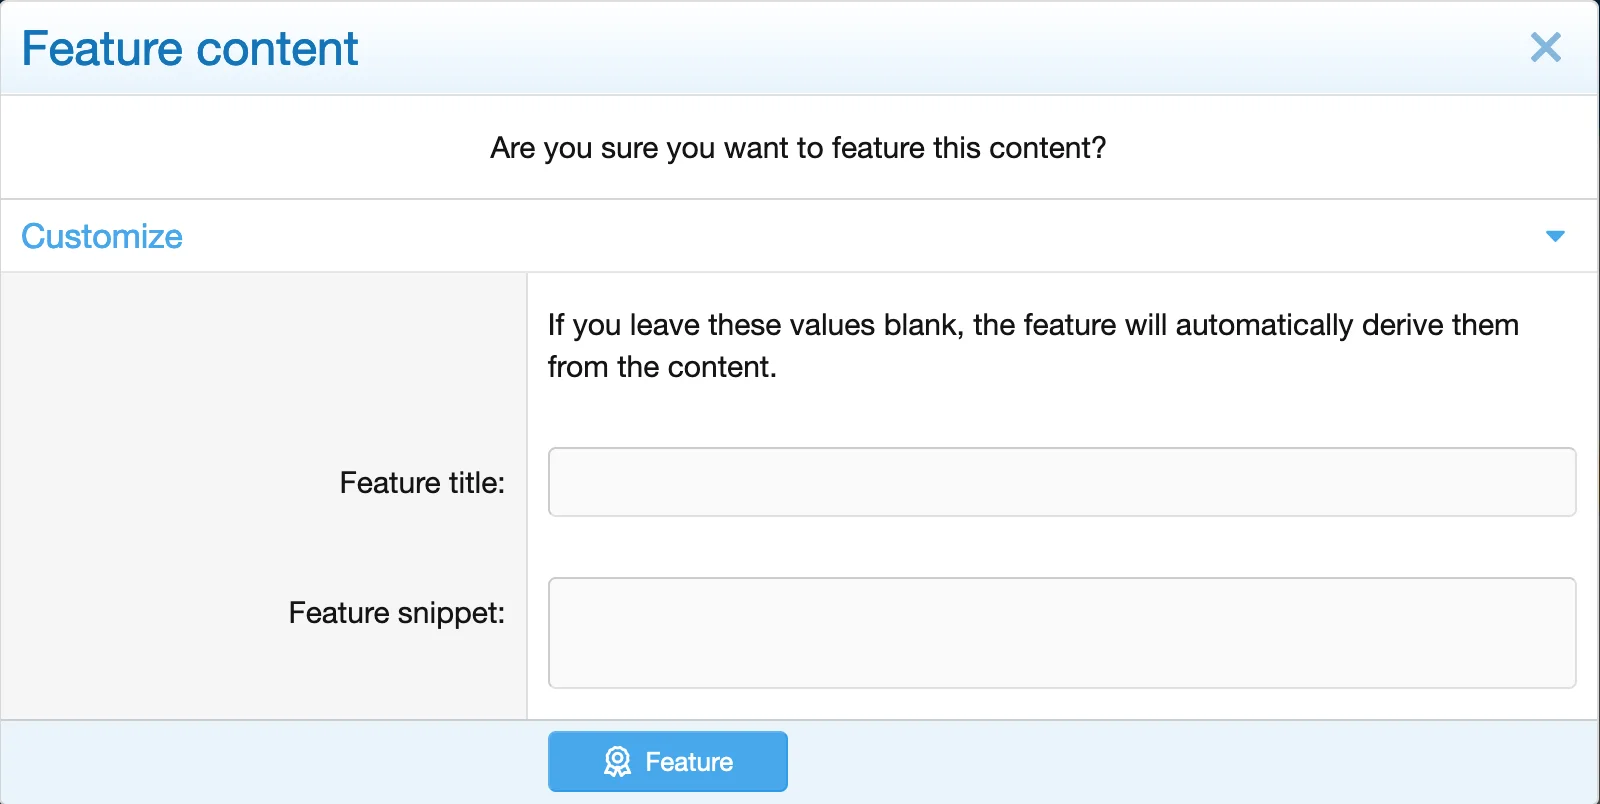Click the word "title:" in the title label
The width and height of the screenshot is (1600, 804).
476,483
